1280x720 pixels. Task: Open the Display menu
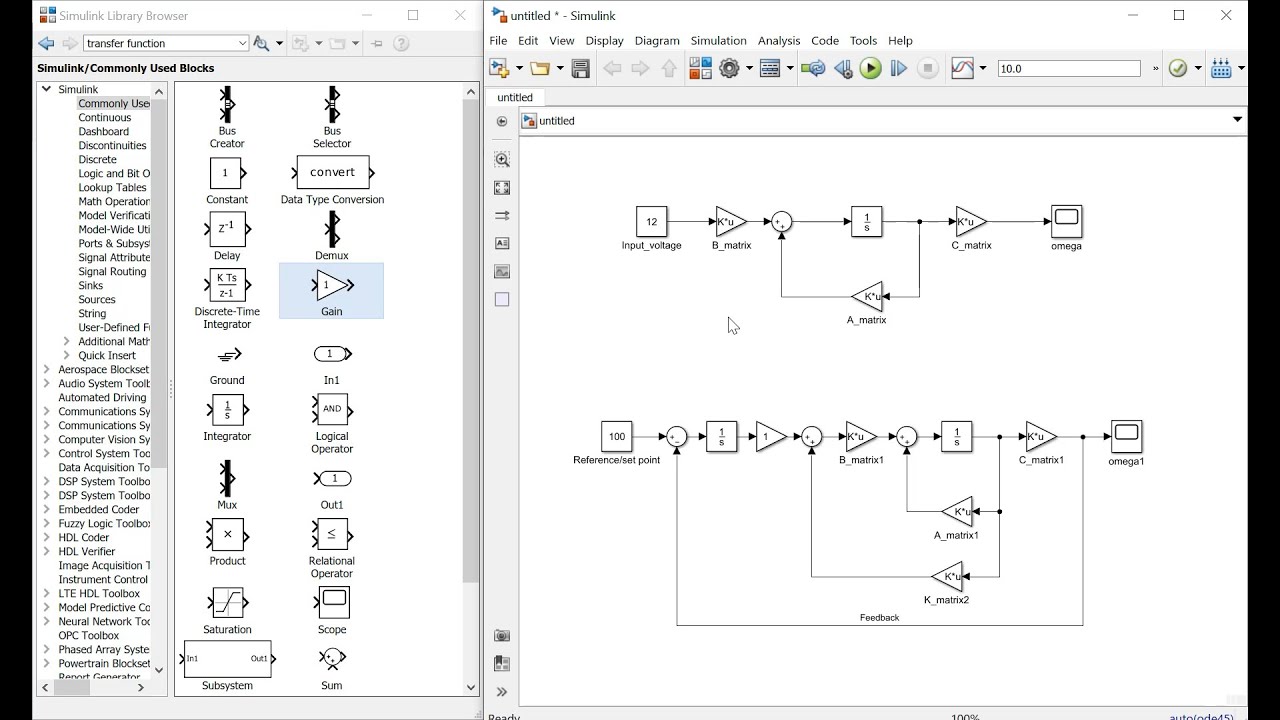[604, 41]
